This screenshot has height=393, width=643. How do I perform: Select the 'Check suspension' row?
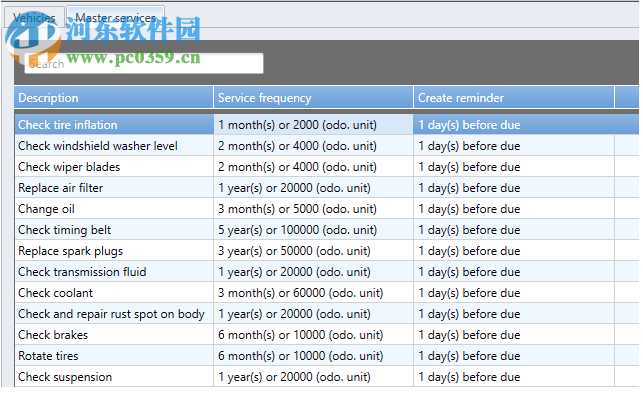(326, 377)
